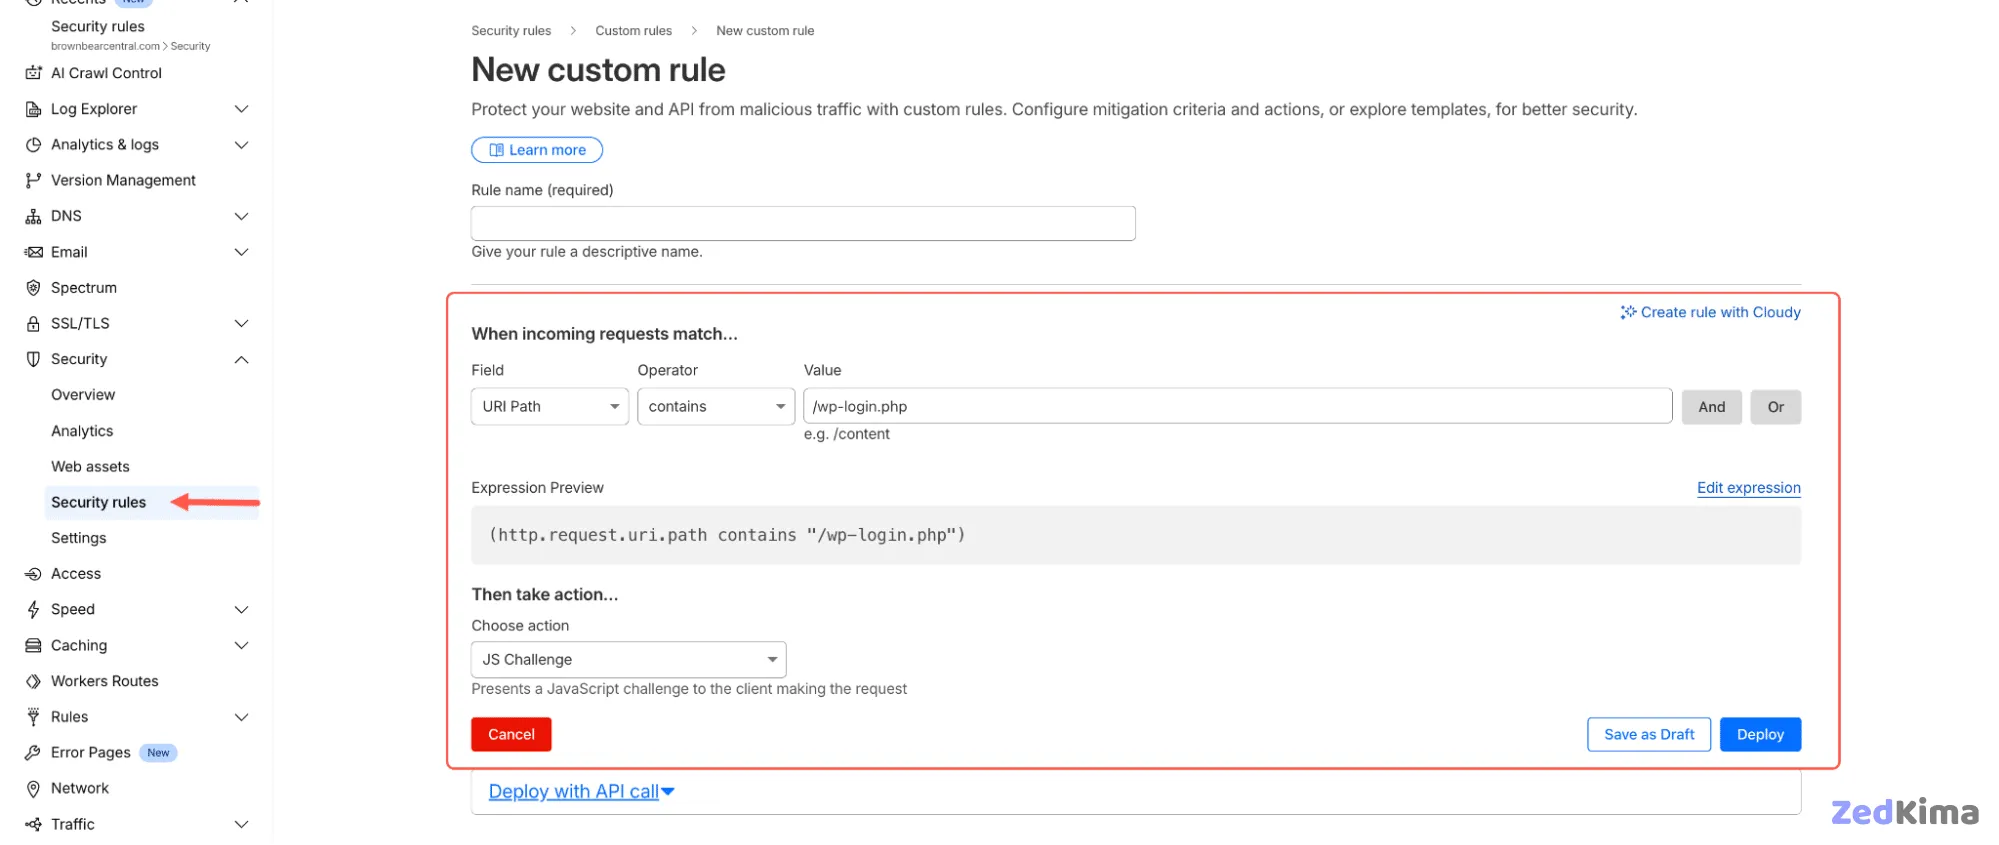
Task: Click the Expression Preview code box
Action: pos(1136,536)
